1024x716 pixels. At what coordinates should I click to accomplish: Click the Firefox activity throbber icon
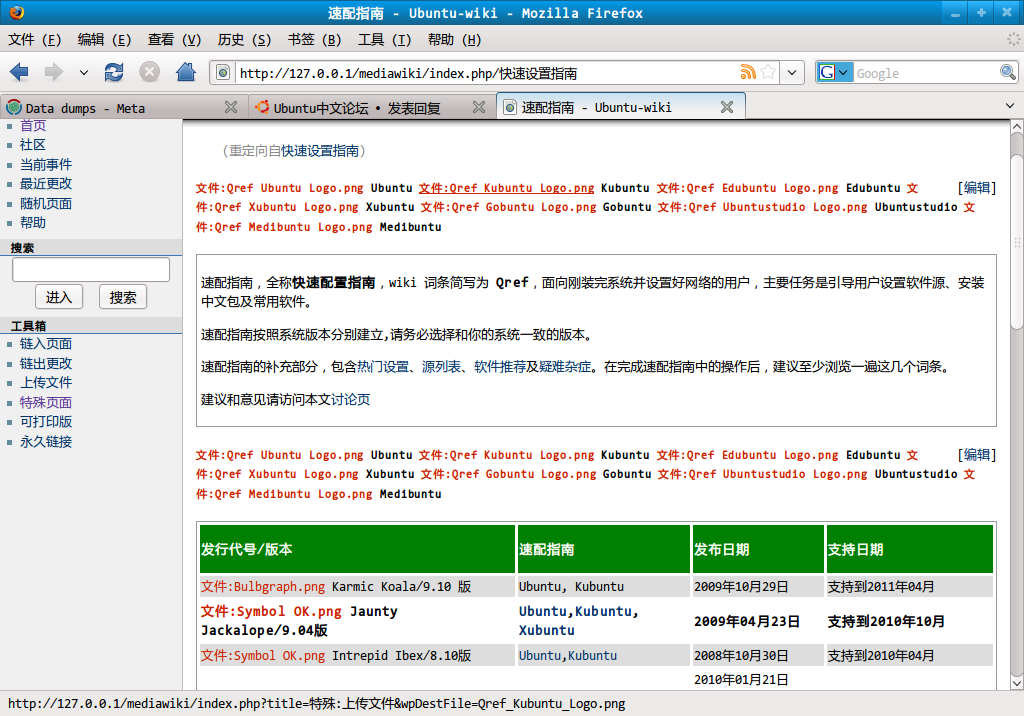1013,40
